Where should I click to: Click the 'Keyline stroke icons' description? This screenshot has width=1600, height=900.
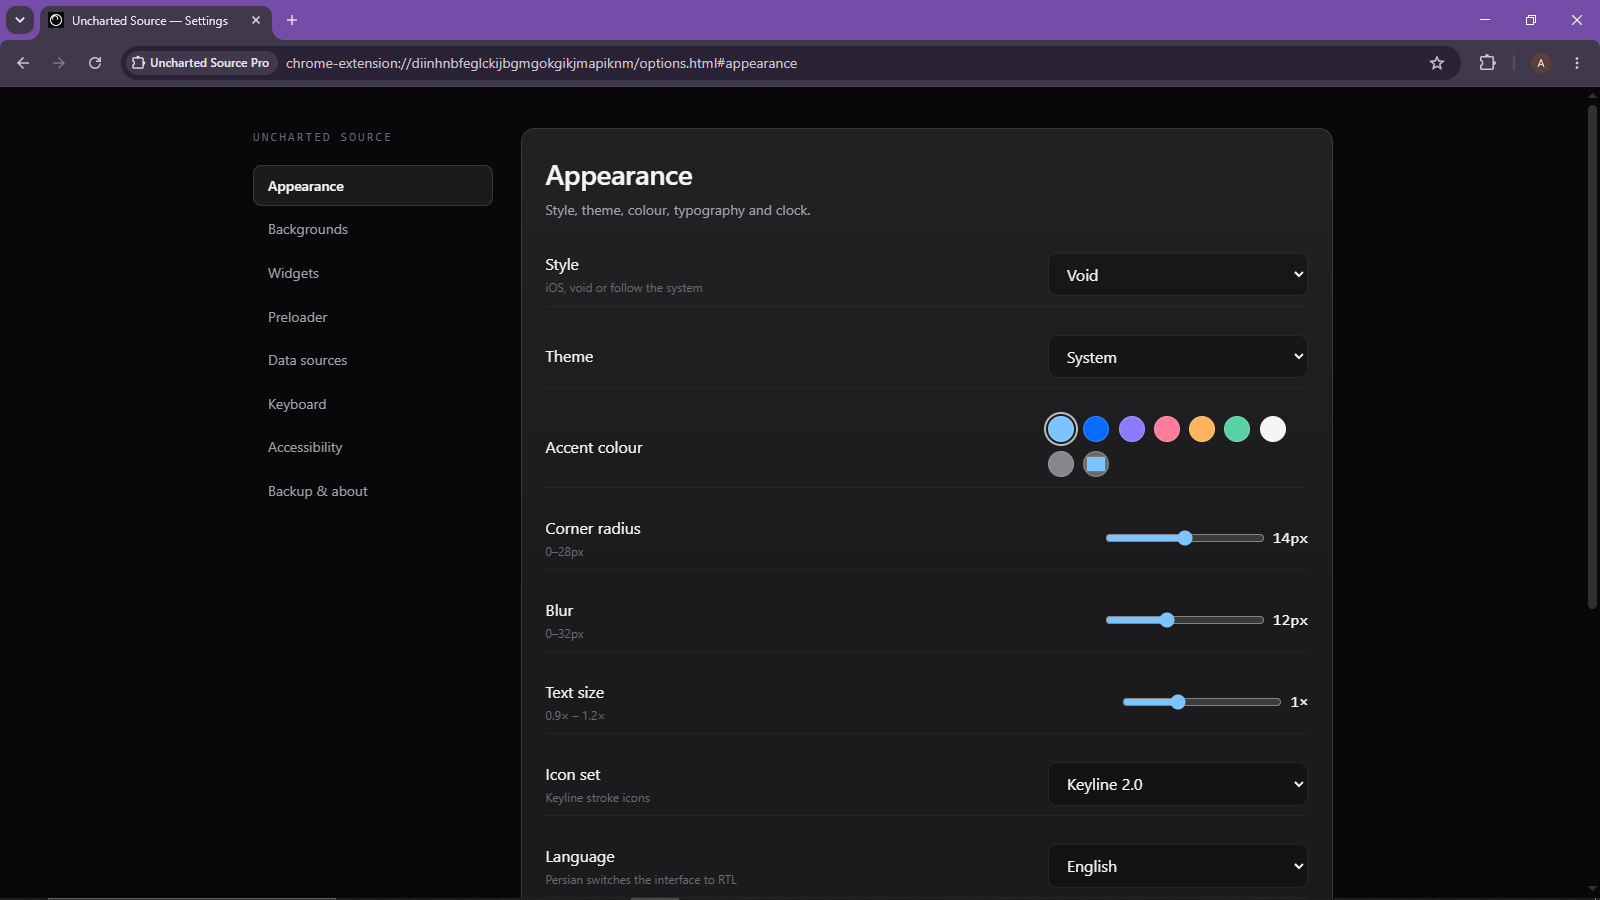[597, 798]
